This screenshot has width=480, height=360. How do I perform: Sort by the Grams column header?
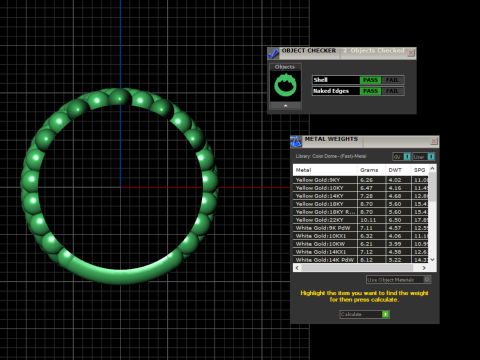(371, 170)
